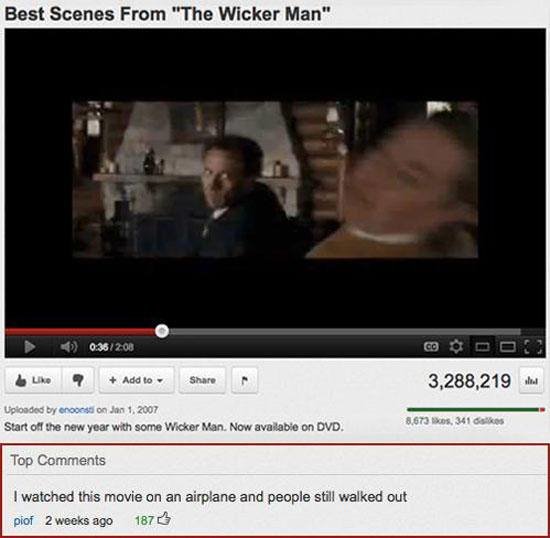Image resolution: width=550 pixels, height=538 pixels.
Task: Click the red progress bar scrubber handle
Action: click(162, 331)
